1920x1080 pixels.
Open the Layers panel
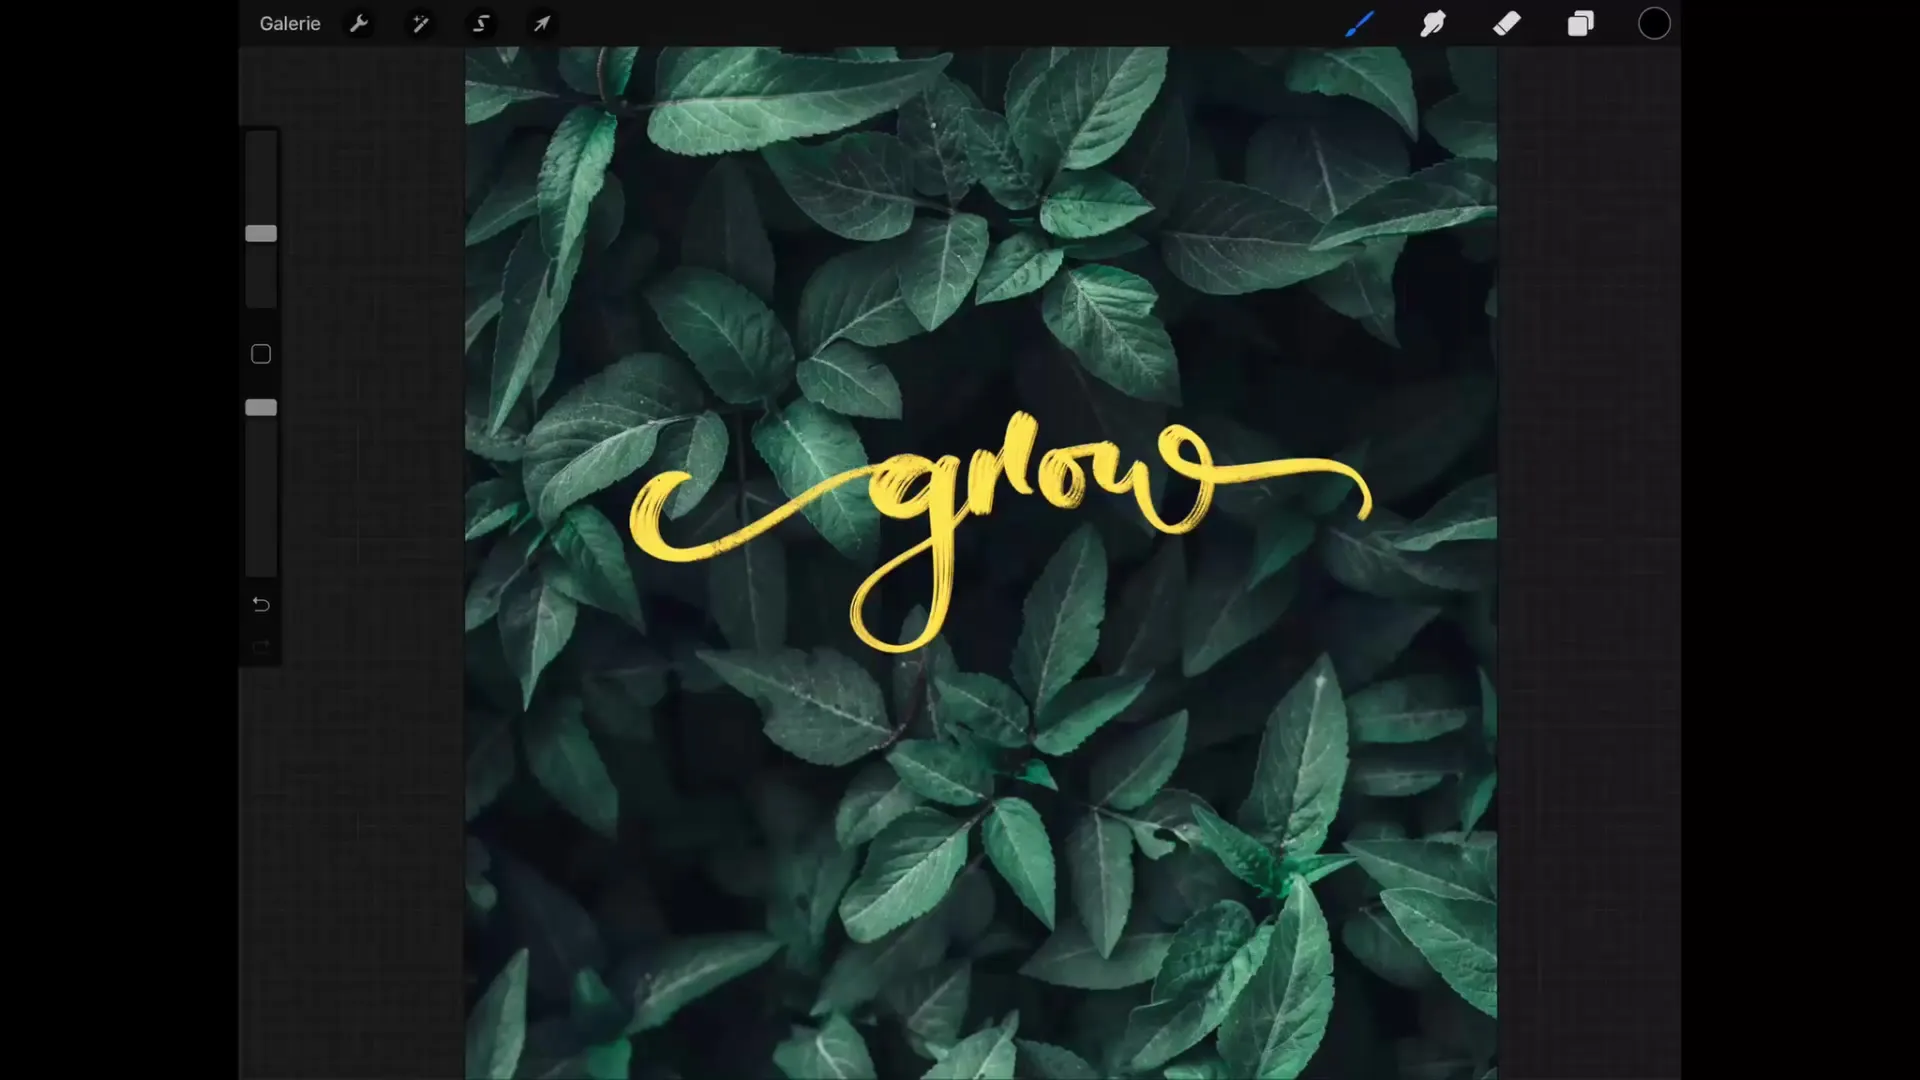click(x=1580, y=23)
